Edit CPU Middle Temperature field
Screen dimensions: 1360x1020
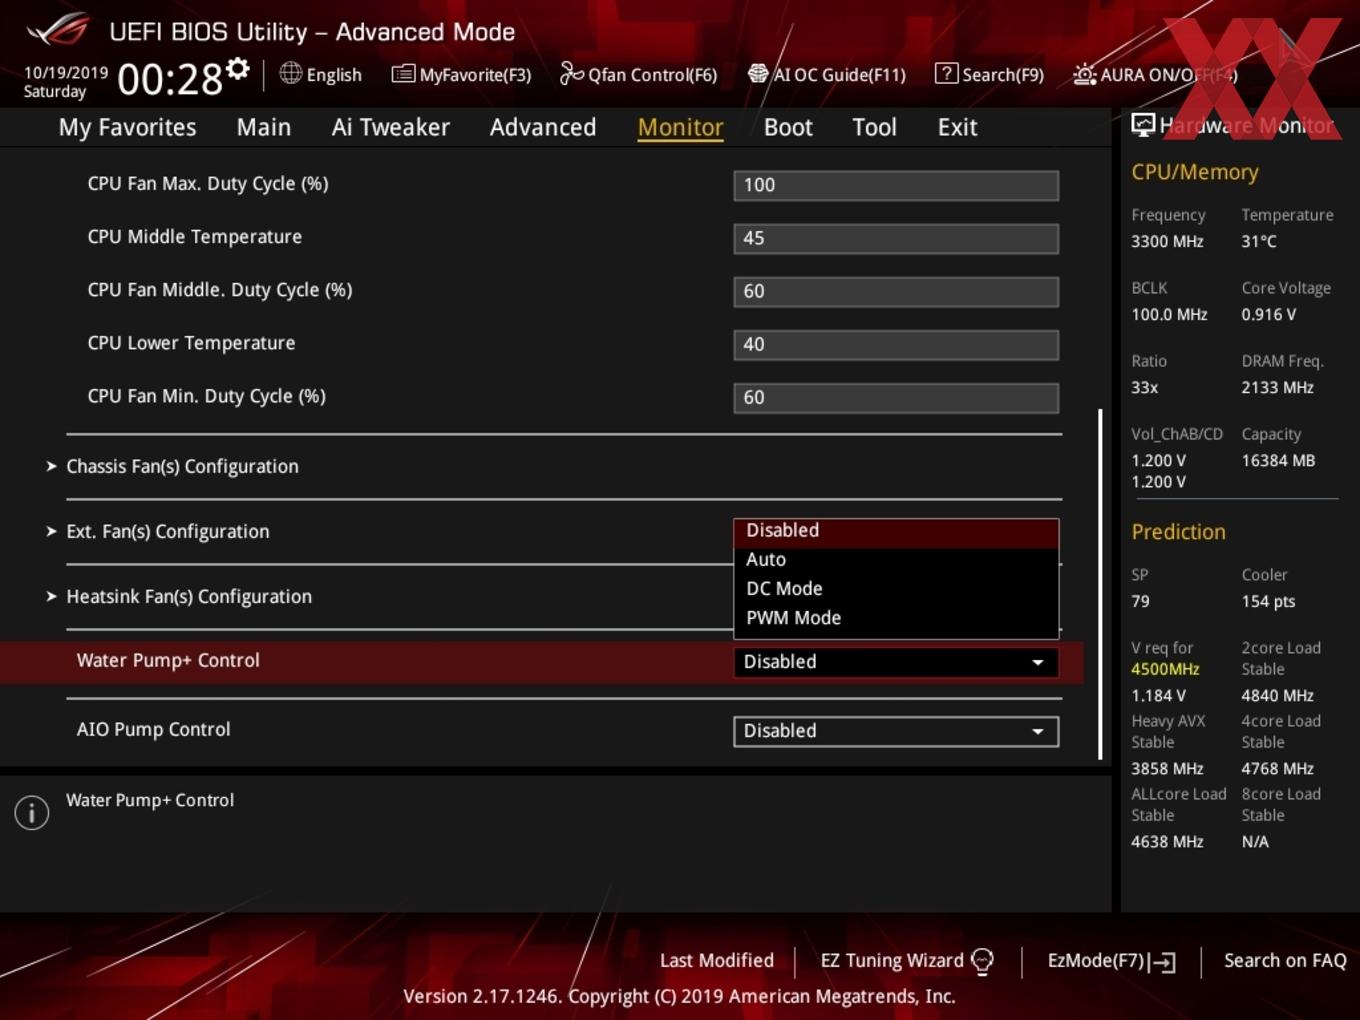coord(896,238)
